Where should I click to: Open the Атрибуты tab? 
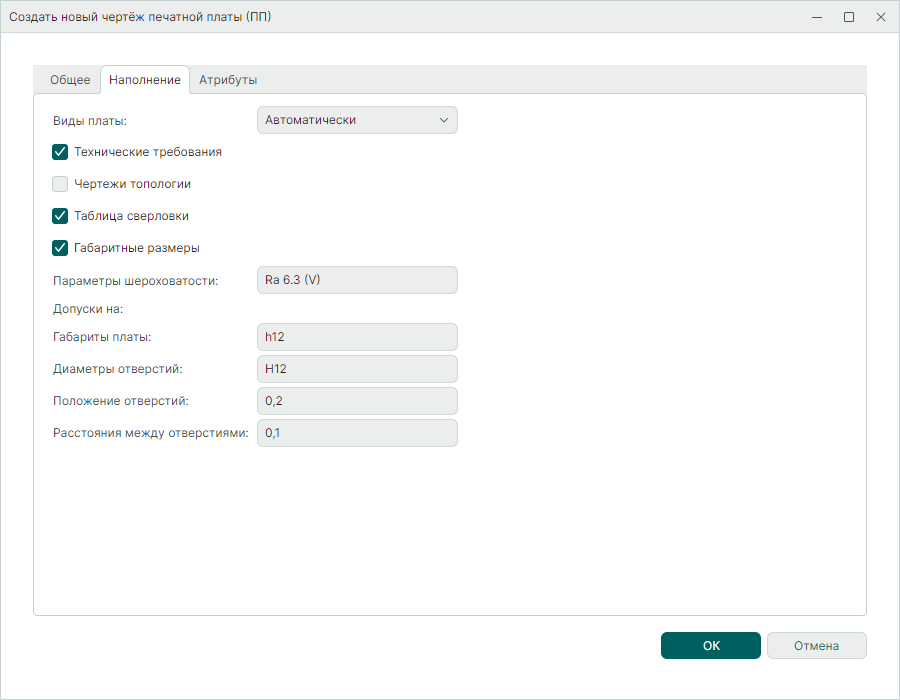[228, 80]
